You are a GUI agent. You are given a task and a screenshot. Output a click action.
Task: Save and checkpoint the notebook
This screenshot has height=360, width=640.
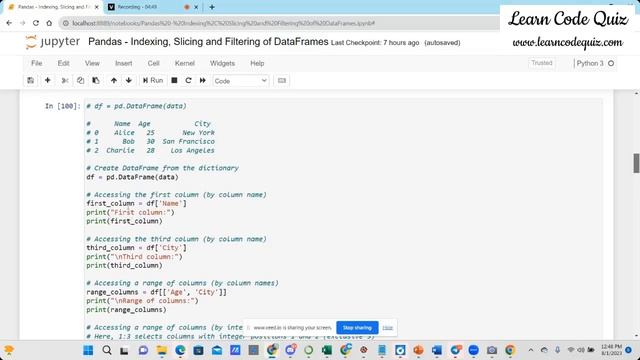[31, 80]
